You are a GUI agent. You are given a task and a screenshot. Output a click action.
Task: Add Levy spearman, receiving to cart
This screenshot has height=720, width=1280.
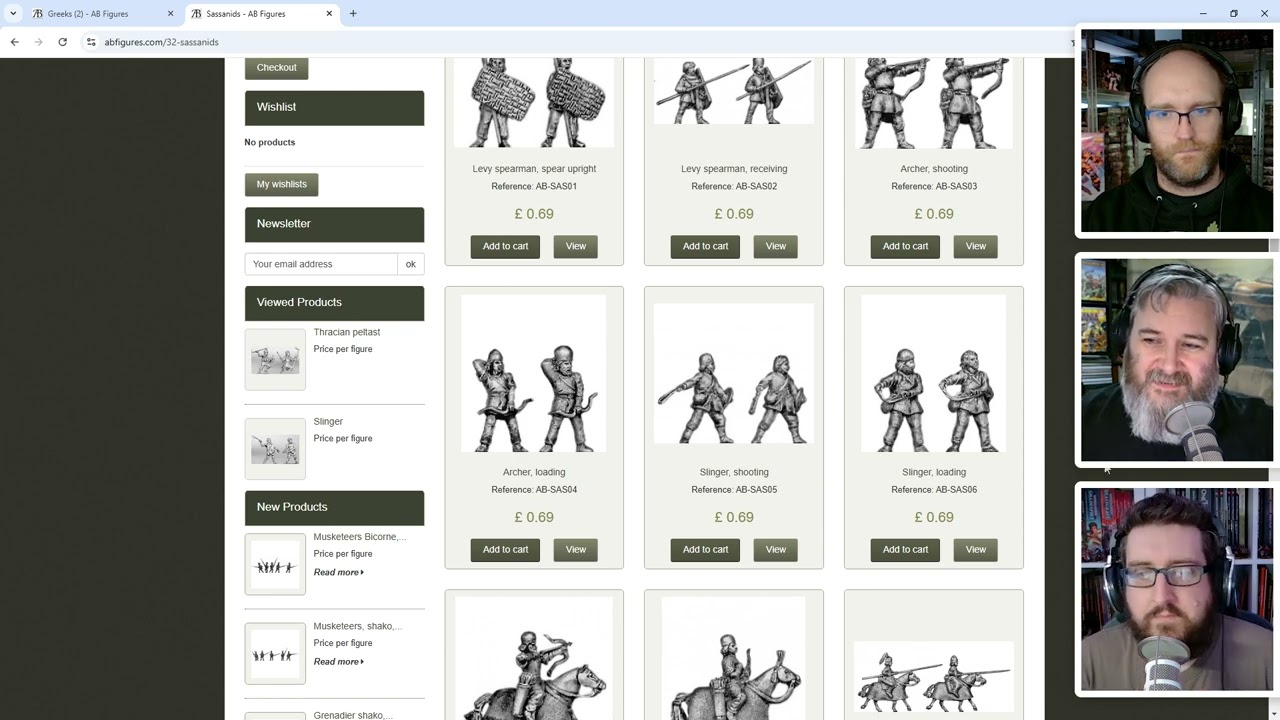coord(705,246)
